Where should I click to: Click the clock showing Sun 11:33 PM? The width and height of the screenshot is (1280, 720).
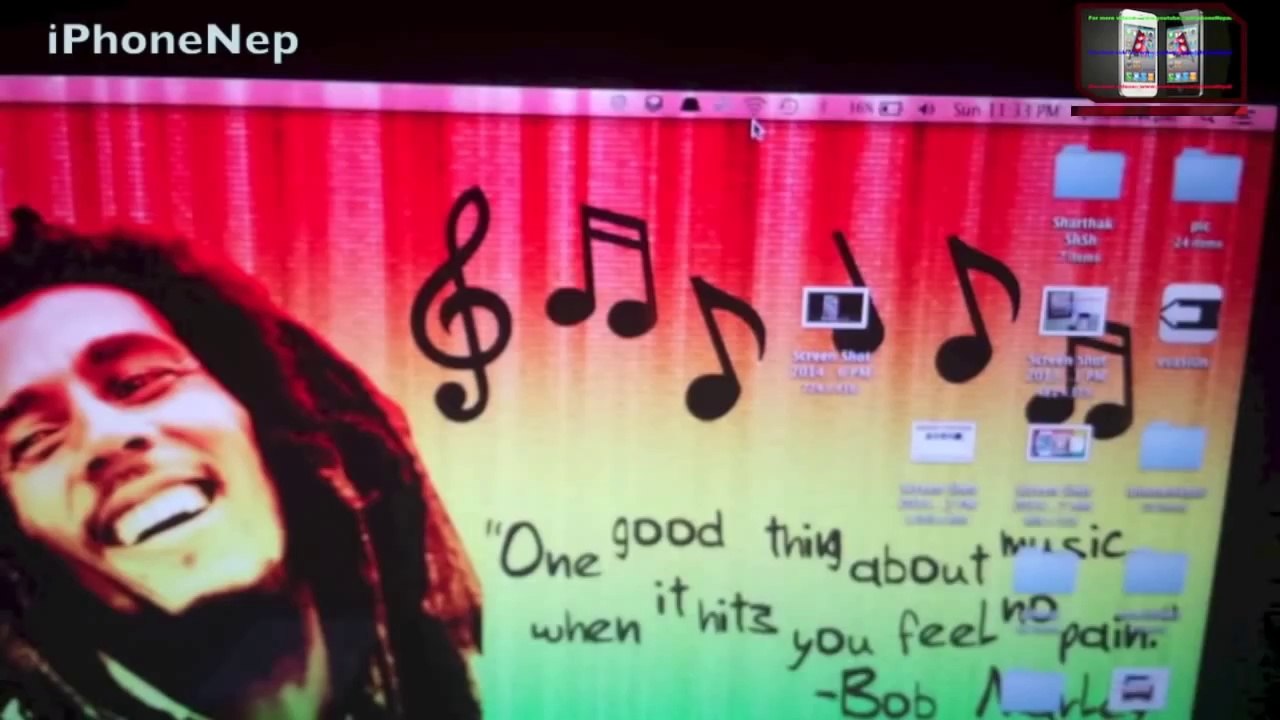pos(1005,110)
